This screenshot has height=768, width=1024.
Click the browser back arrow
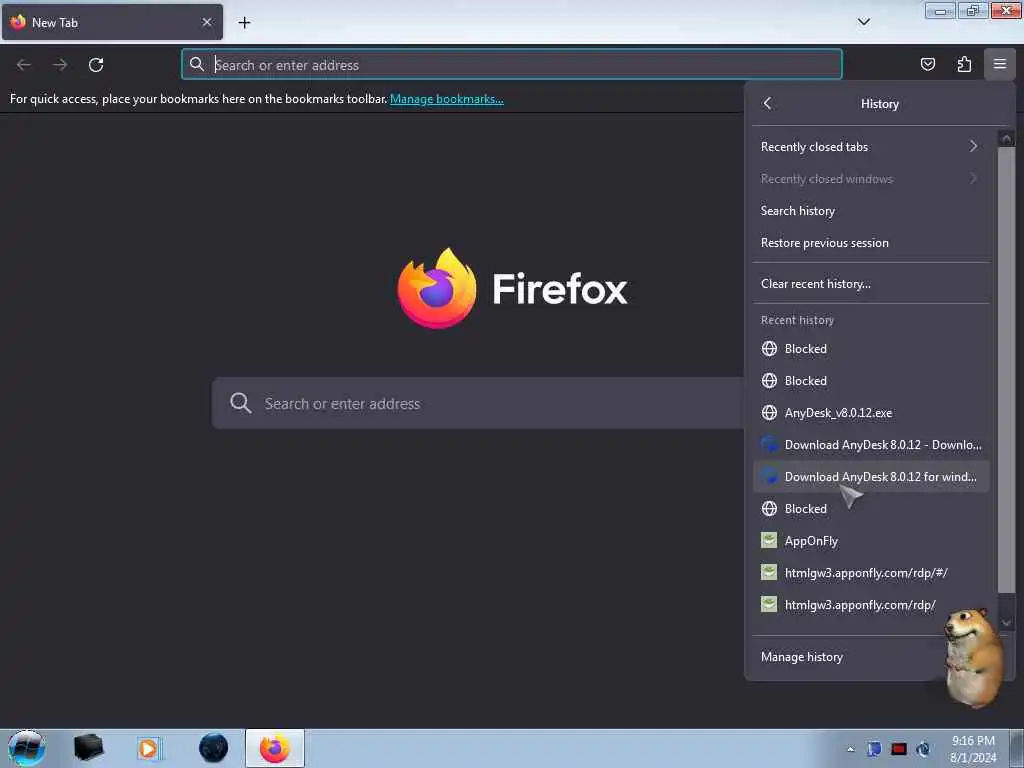click(x=24, y=65)
